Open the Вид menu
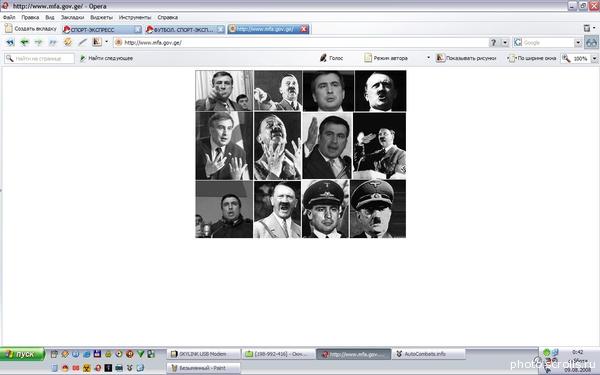Viewport: 600px width, 375px height. [x=50, y=17]
